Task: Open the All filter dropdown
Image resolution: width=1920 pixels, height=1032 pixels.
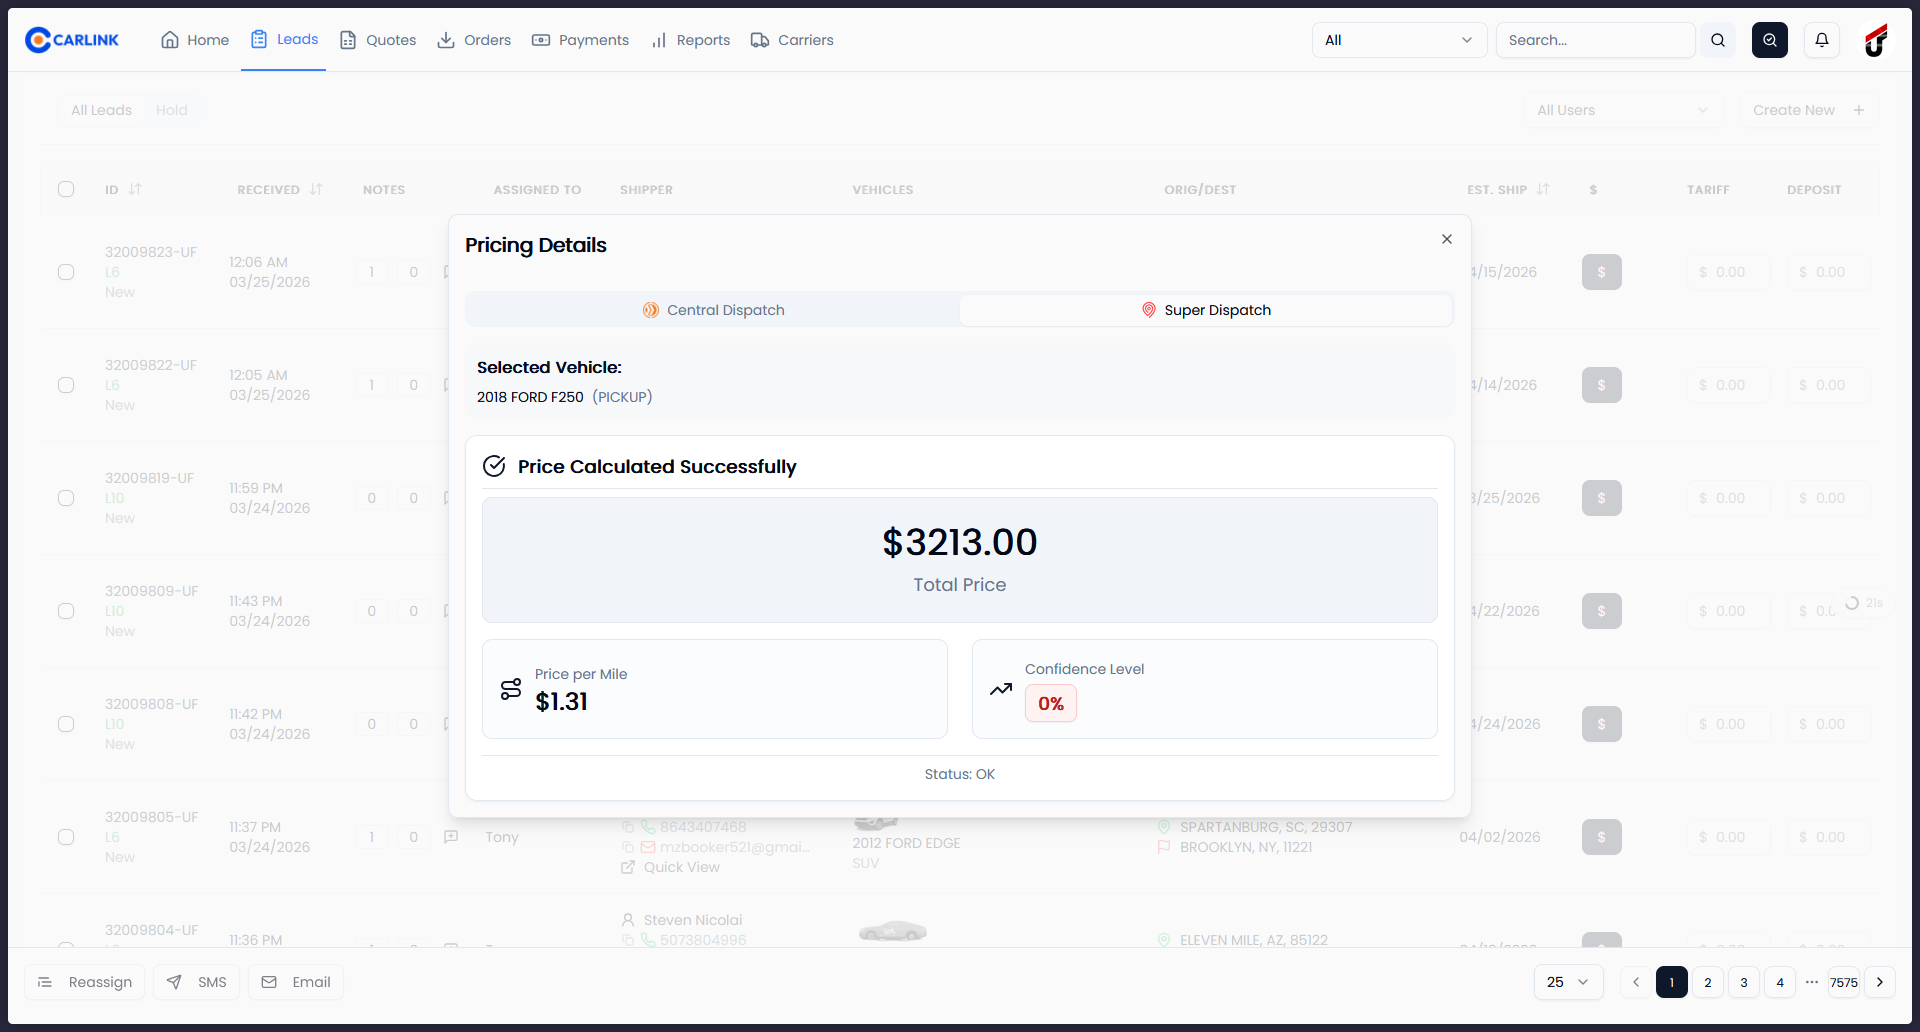Action: 1398,40
